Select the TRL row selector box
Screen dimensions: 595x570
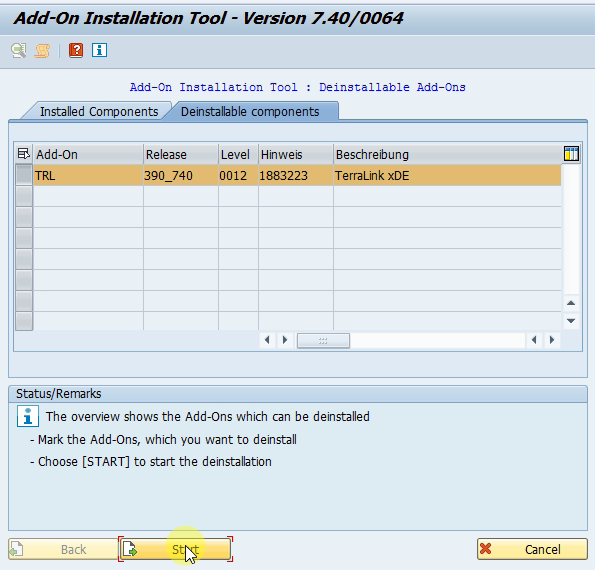(24, 175)
